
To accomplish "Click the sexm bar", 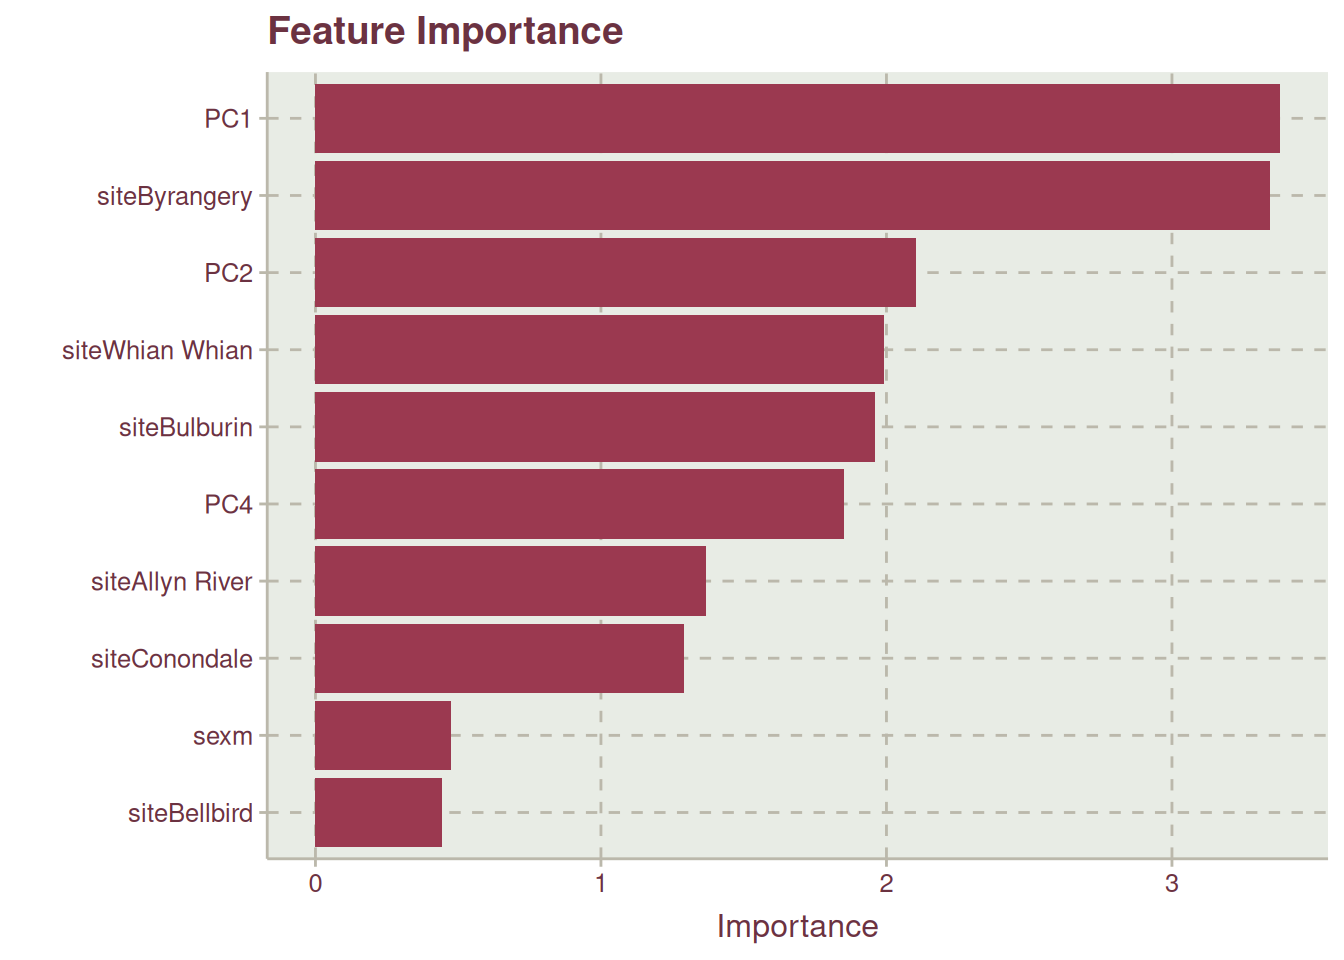I will pos(383,736).
